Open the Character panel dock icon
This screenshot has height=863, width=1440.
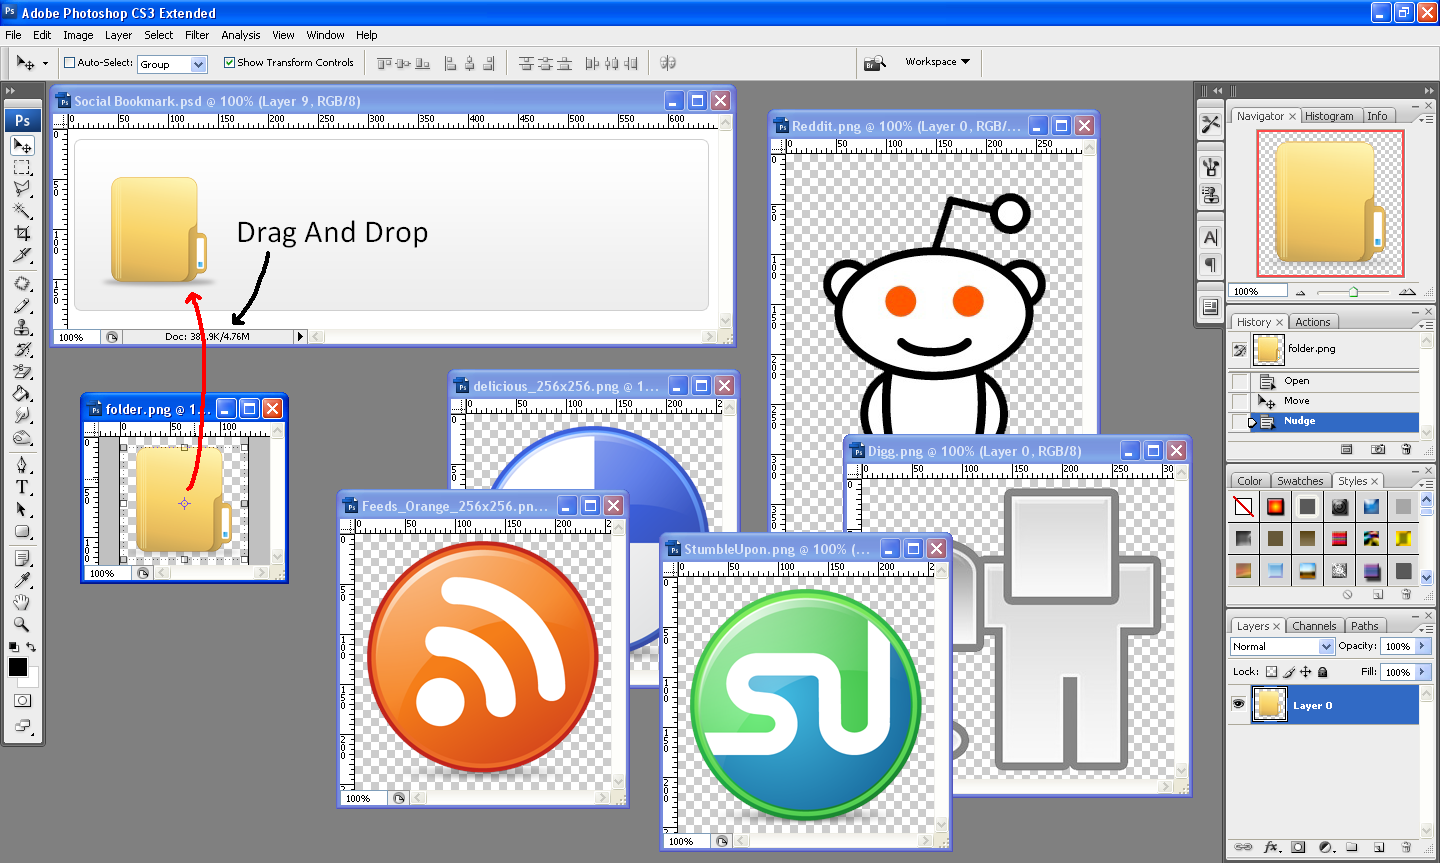coord(1211,238)
